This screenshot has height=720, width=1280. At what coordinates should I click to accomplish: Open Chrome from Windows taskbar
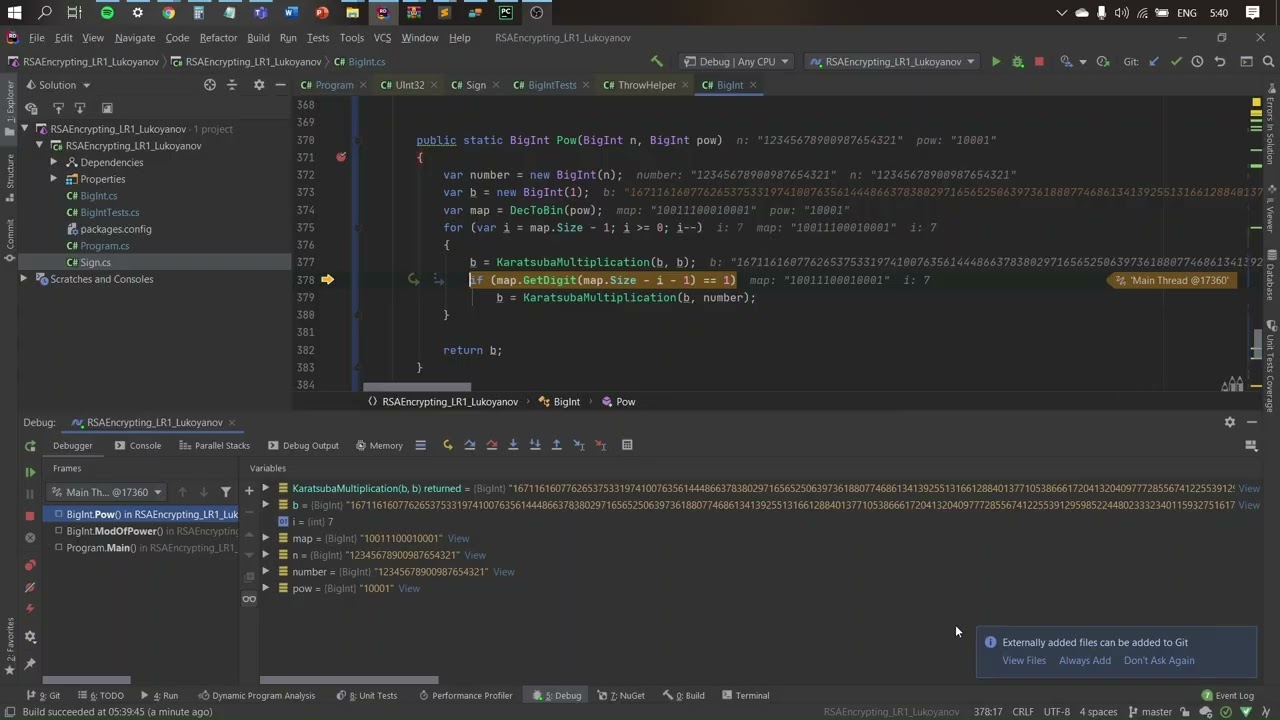click(168, 13)
